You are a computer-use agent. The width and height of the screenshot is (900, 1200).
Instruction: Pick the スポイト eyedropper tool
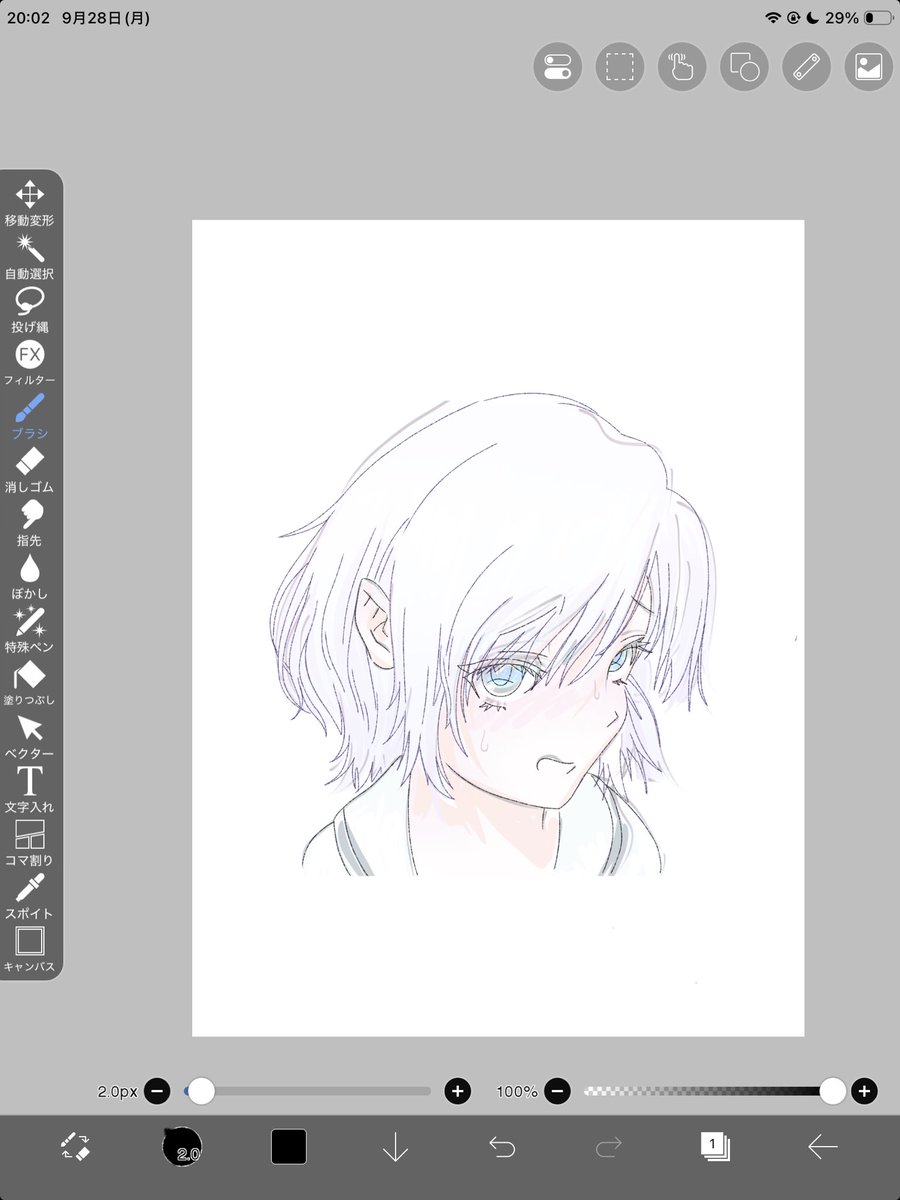tap(30, 897)
